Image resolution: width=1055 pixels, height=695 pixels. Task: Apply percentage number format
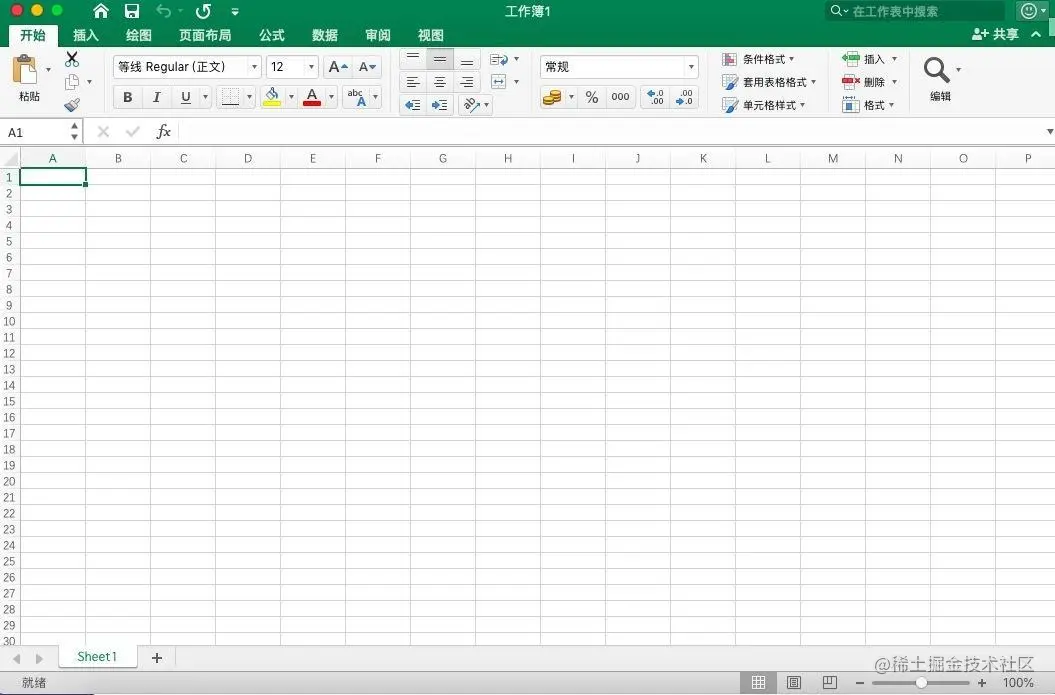coord(592,97)
